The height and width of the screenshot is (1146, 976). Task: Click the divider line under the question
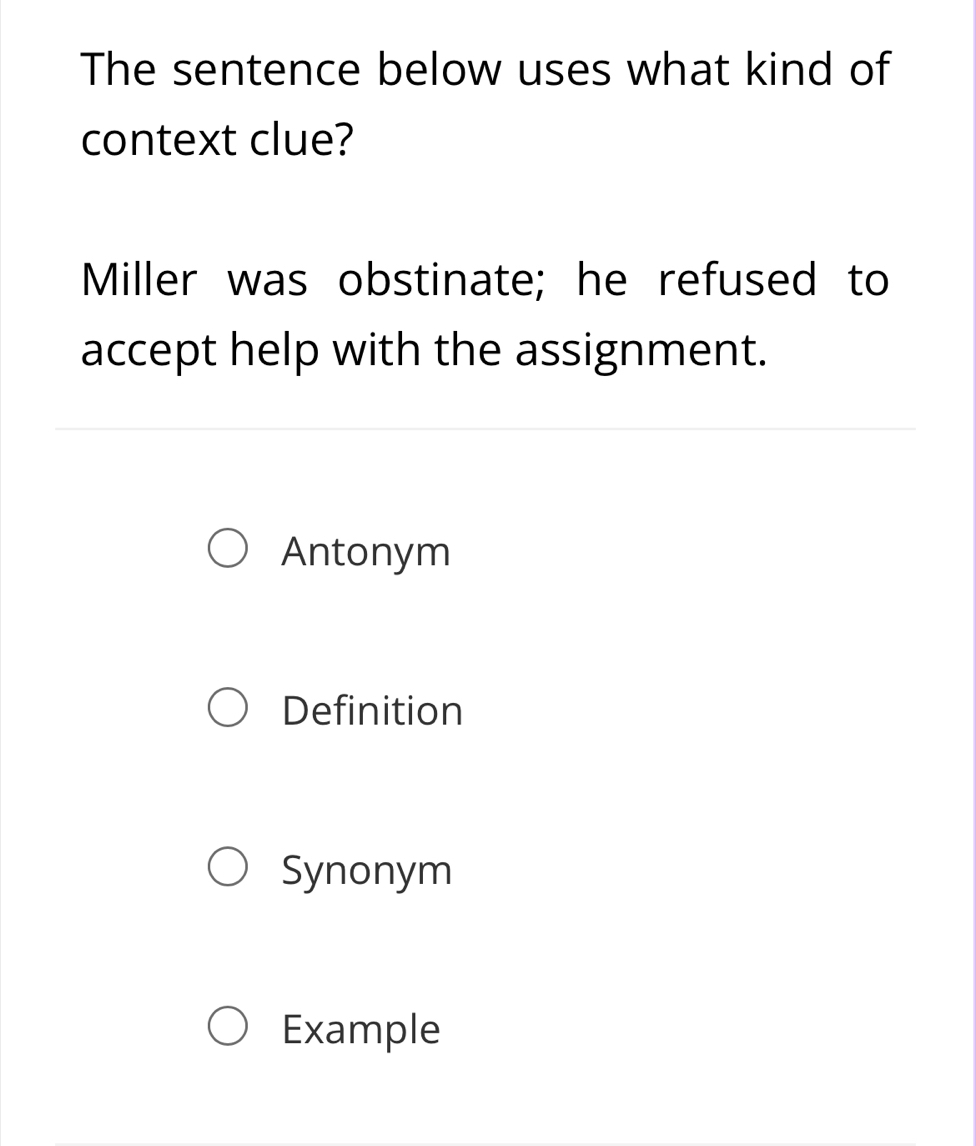coord(485,429)
